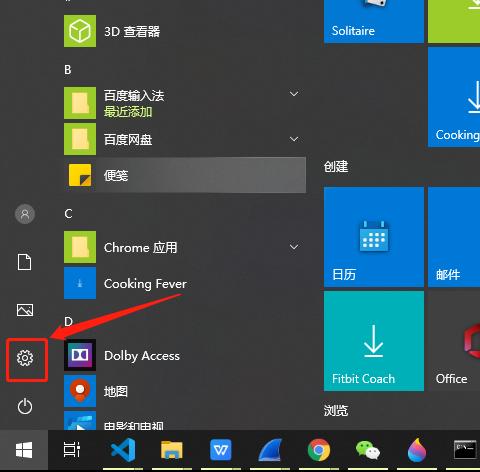
Task: Open the 邮件 mail tile
Action: coord(454,237)
